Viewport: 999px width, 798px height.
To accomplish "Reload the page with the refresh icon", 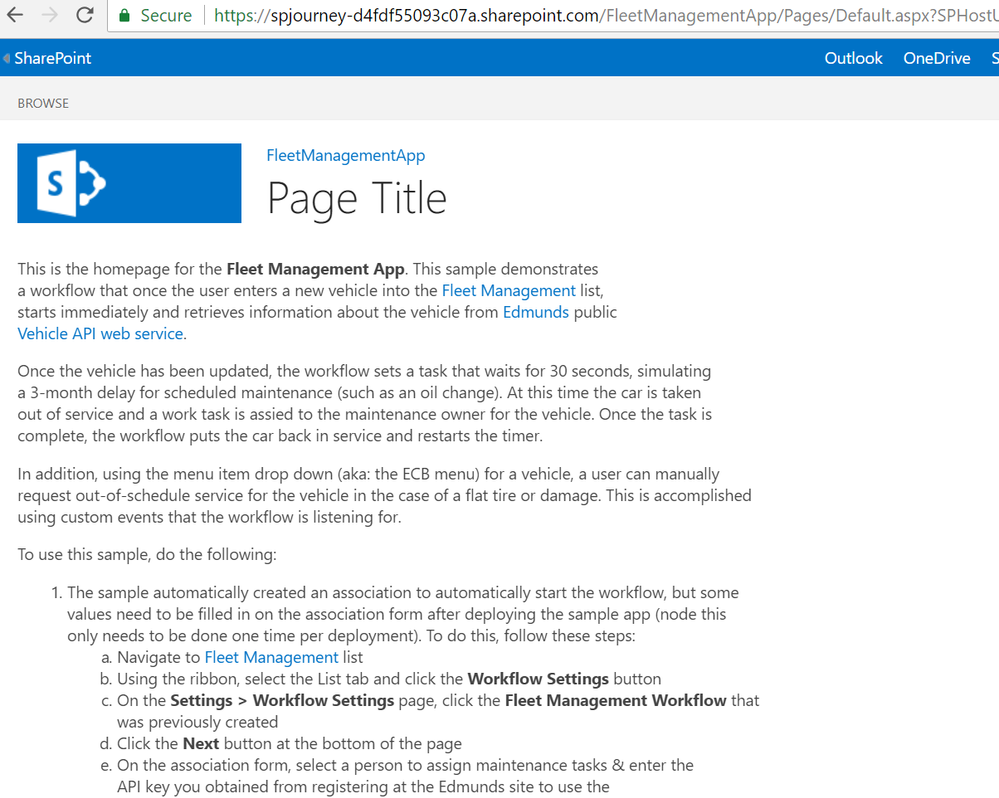I will (84, 15).
